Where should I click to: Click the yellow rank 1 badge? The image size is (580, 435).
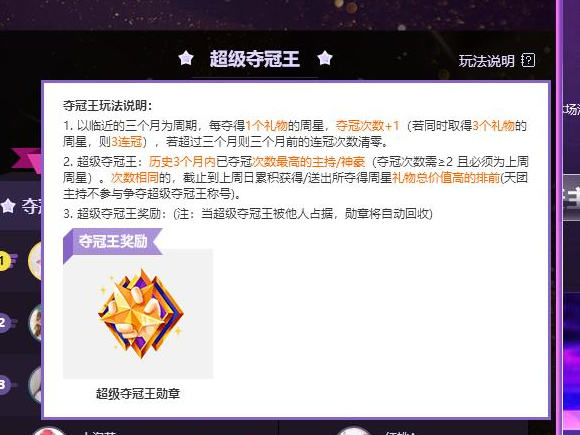[4, 261]
